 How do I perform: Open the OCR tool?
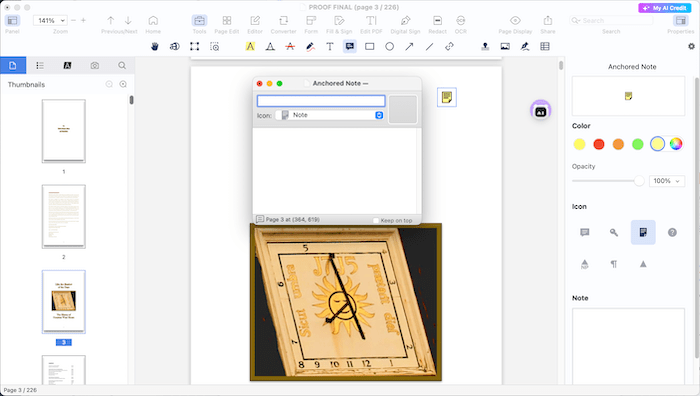(461, 24)
